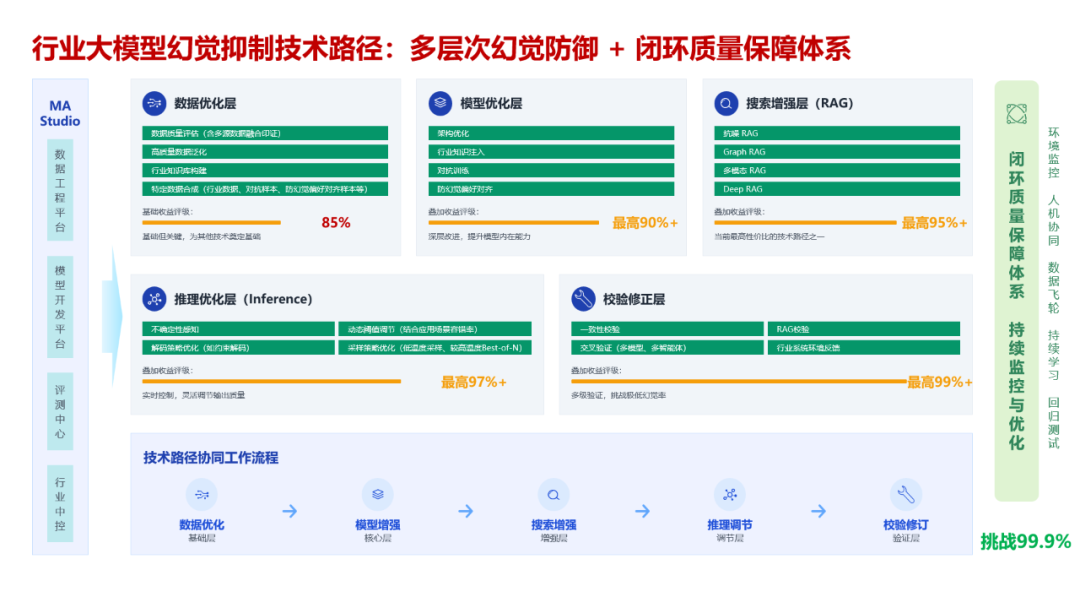Click the orange rating bar under 推理优化层
The height and width of the screenshot is (608, 1080).
coord(271,381)
